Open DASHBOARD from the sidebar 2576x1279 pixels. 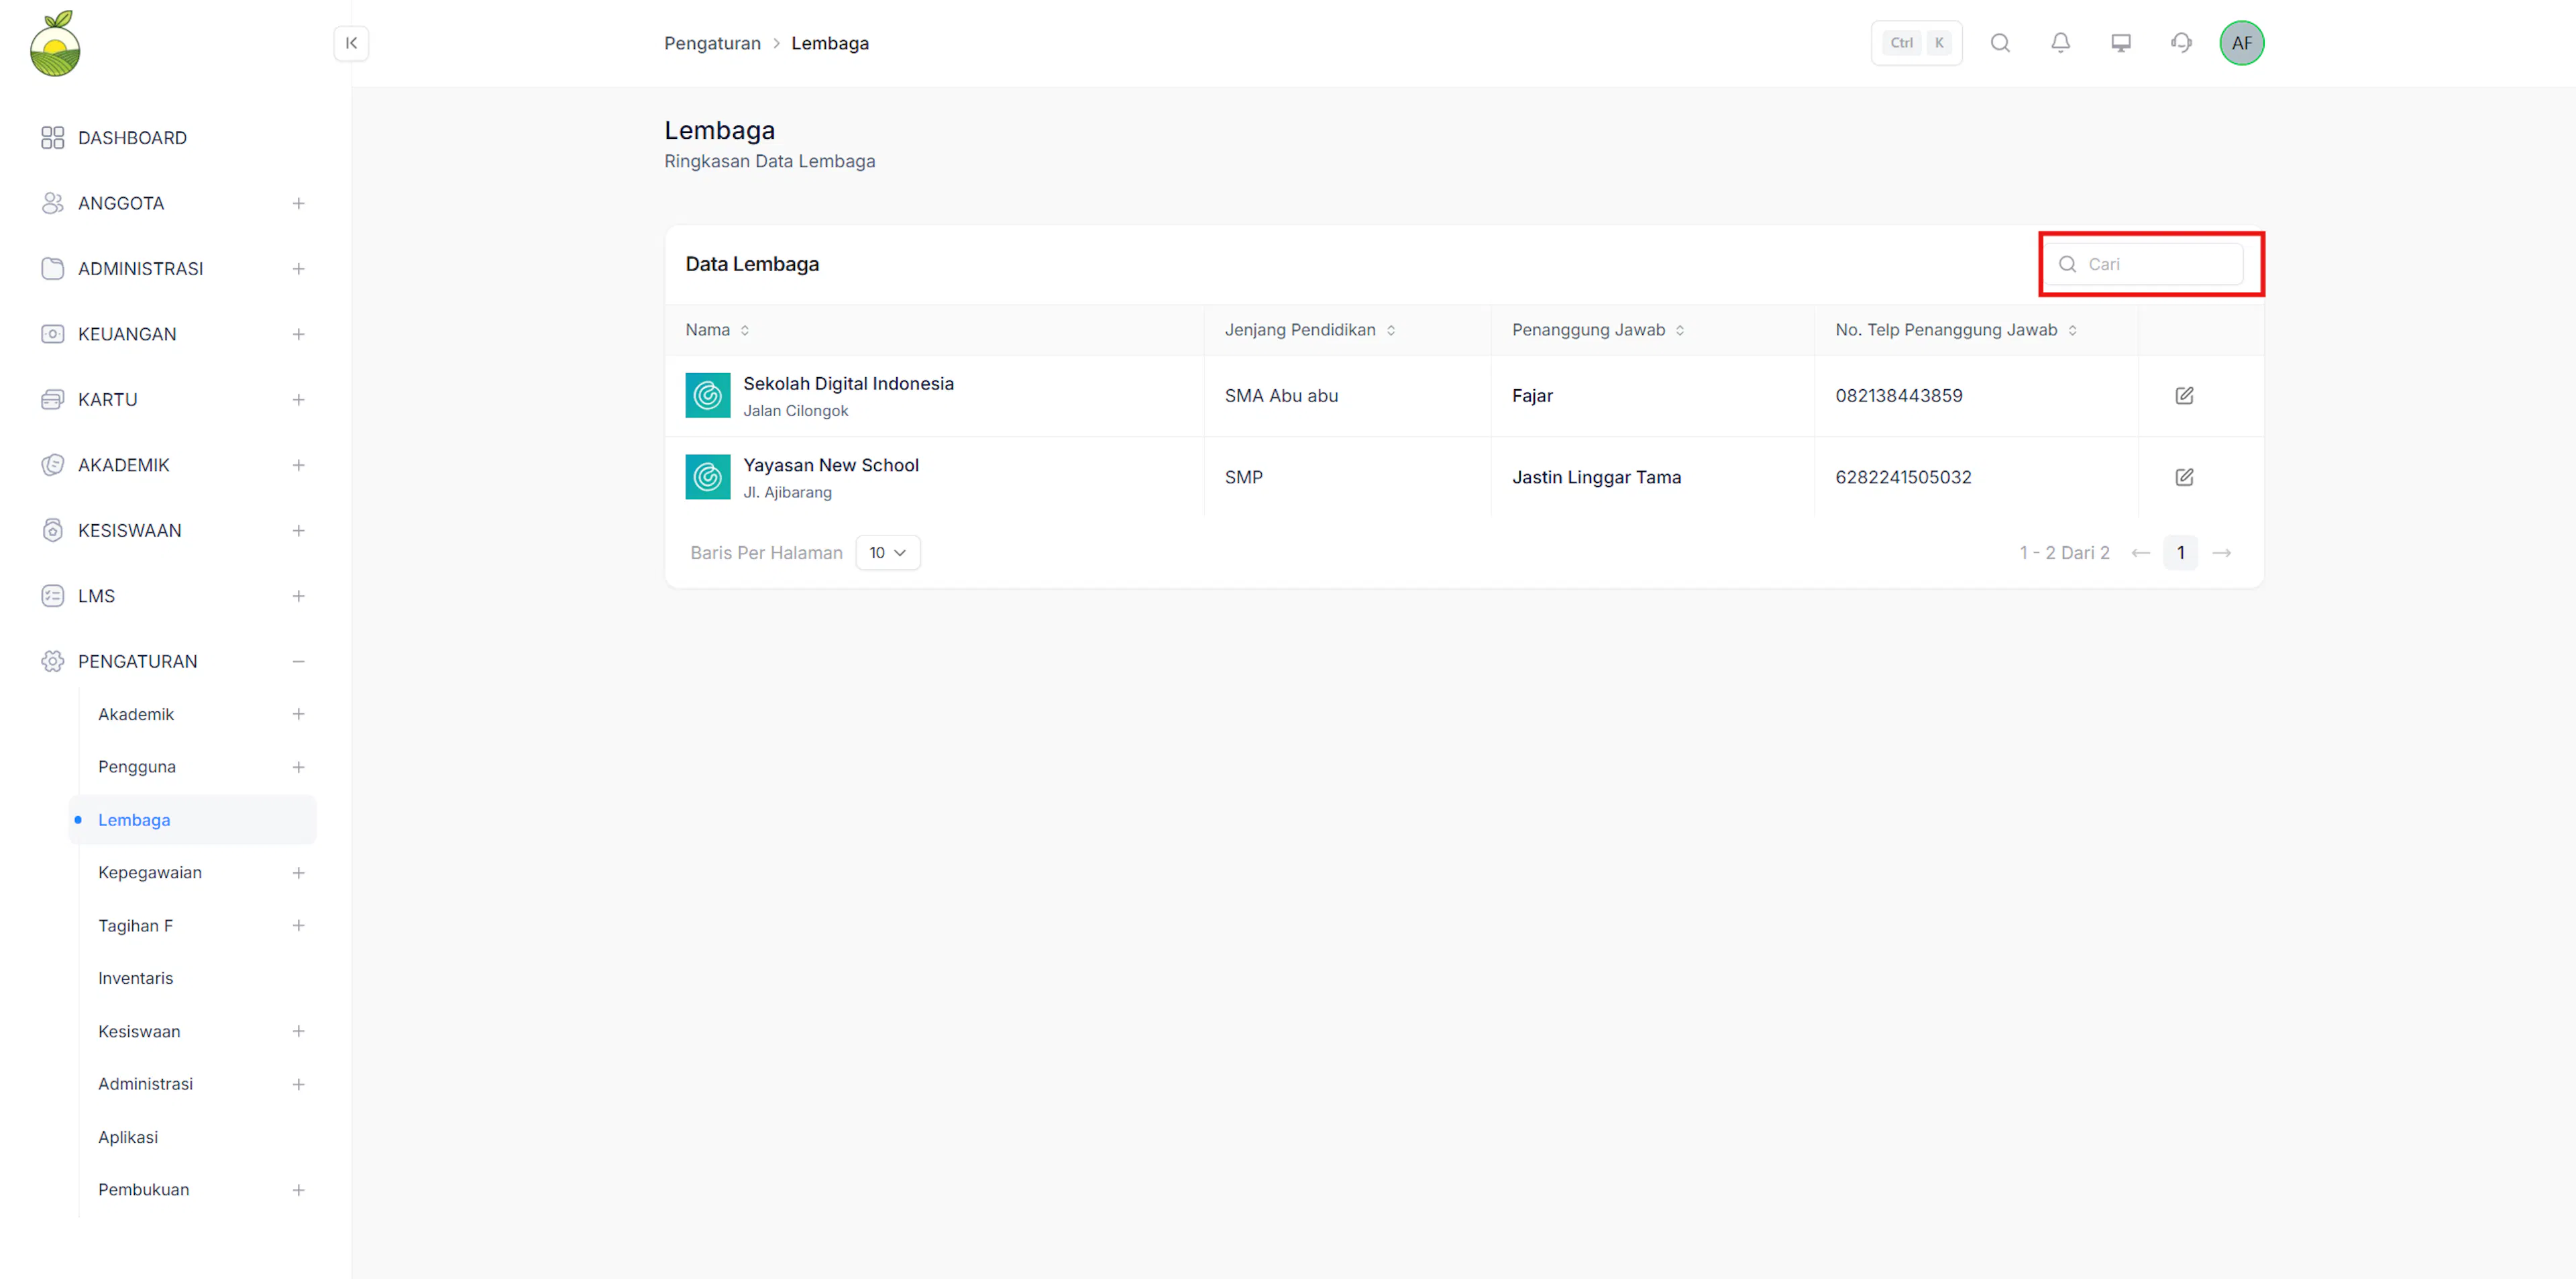pos(132,138)
